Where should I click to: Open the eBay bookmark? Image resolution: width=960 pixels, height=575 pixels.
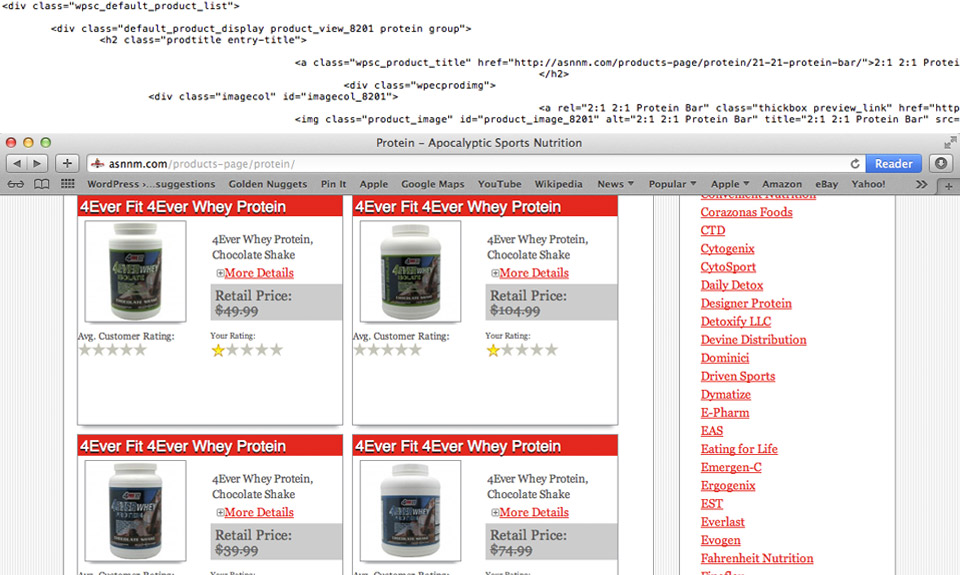click(827, 184)
